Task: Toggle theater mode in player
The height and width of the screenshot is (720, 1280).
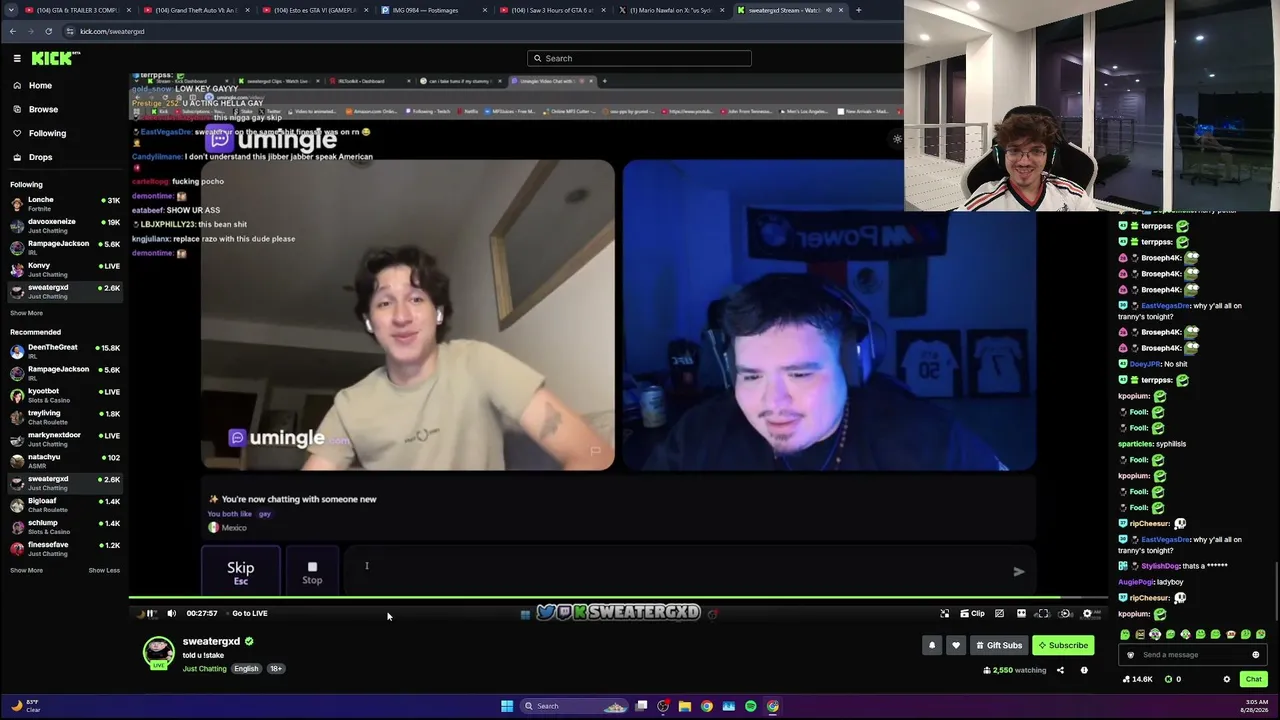Action: point(1021,613)
